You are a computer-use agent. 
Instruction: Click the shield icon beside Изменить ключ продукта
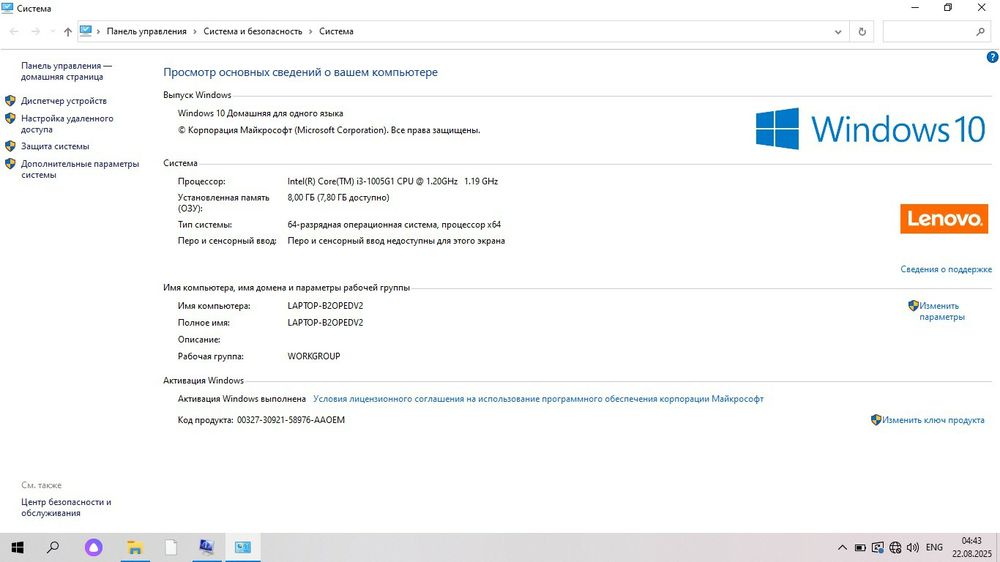tap(876, 419)
